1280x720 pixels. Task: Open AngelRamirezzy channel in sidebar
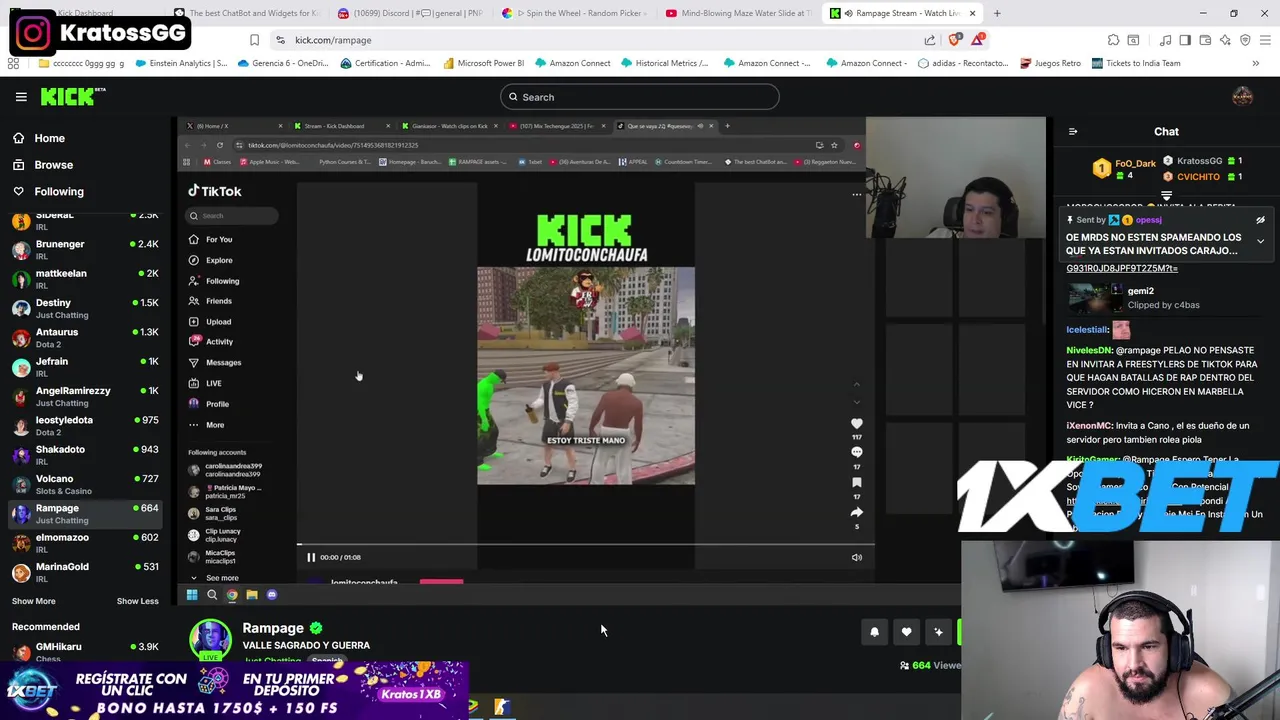click(x=85, y=396)
